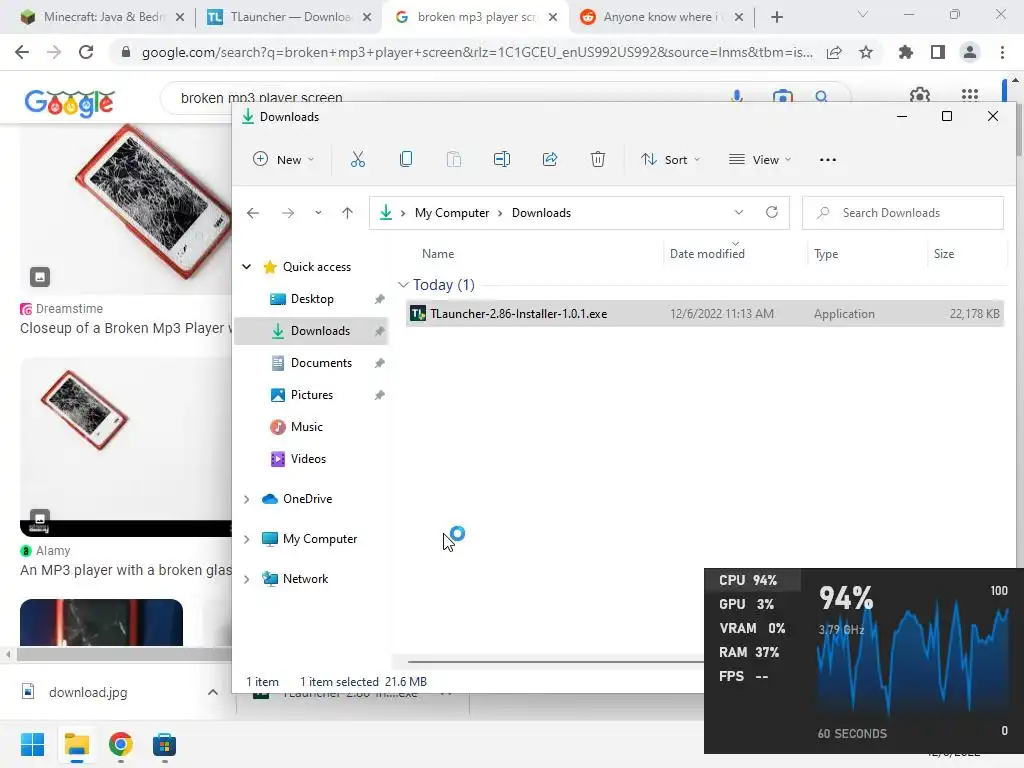
Task: Expand OneDrive in navigation pane
Action: (246, 499)
